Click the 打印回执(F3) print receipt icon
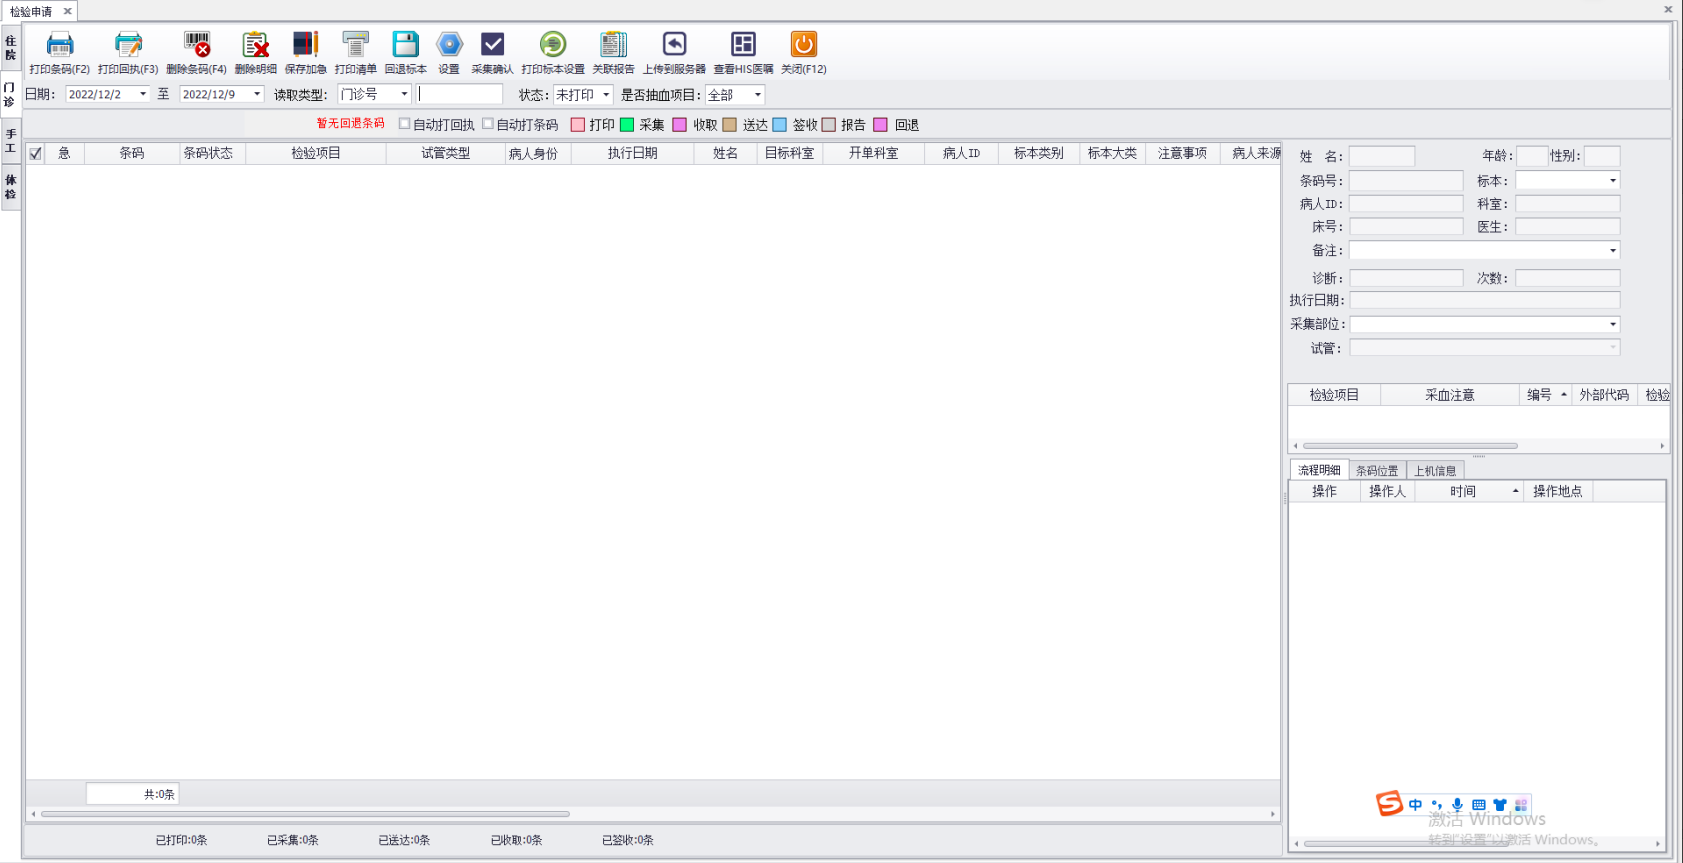Image resolution: width=1683 pixels, height=863 pixels. (128, 45)
